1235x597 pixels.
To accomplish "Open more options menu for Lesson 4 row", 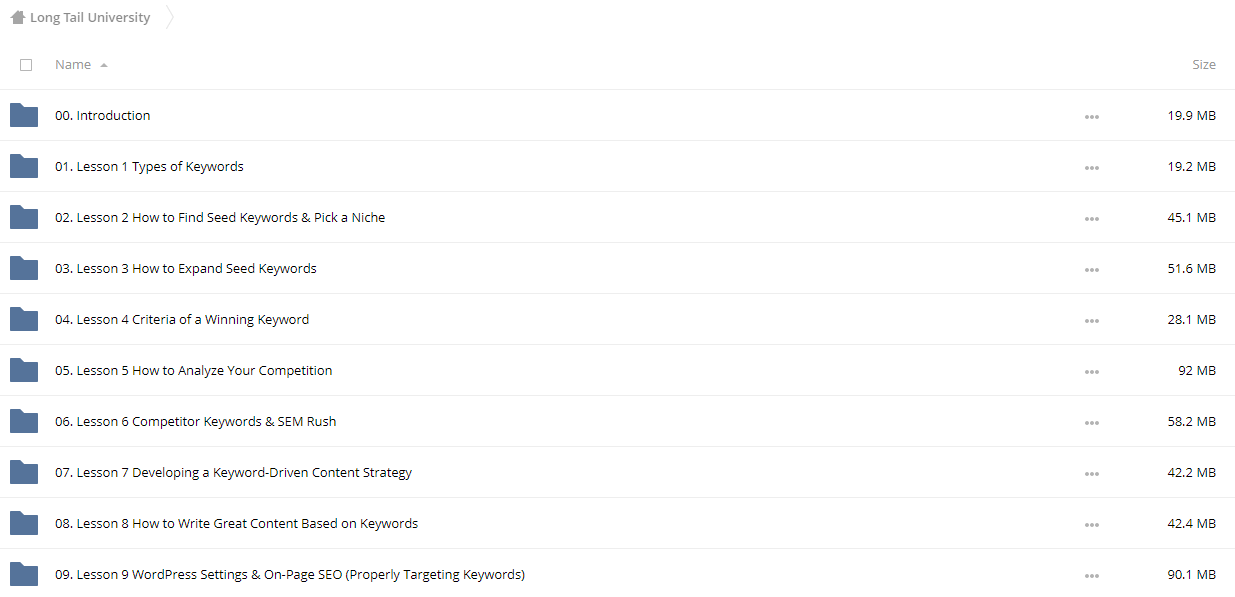I will [1091, 320].
